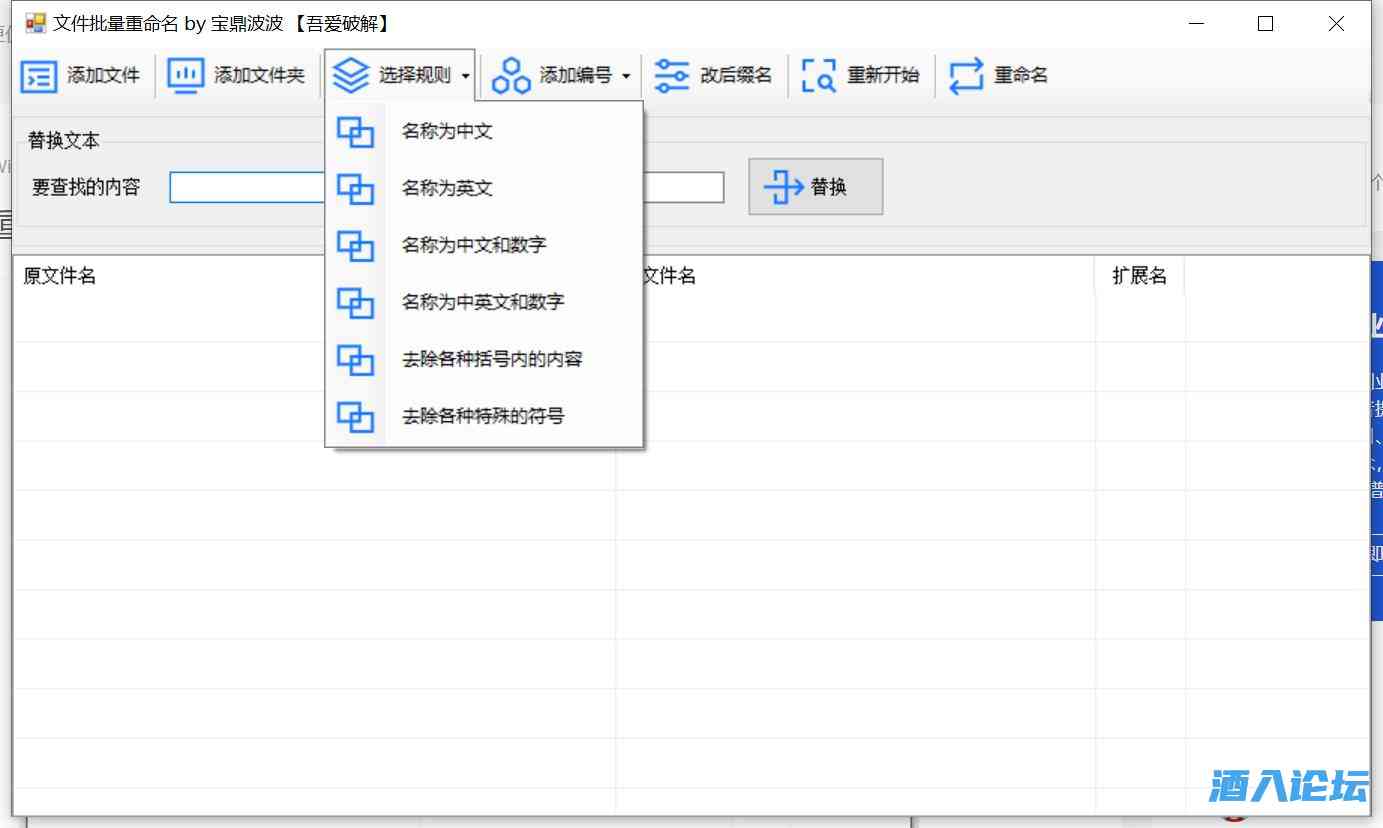This screenshot has height=828, width=1383.
Task: Pick the 名称为中英文和数字 rule
Action: pos(482,302)
